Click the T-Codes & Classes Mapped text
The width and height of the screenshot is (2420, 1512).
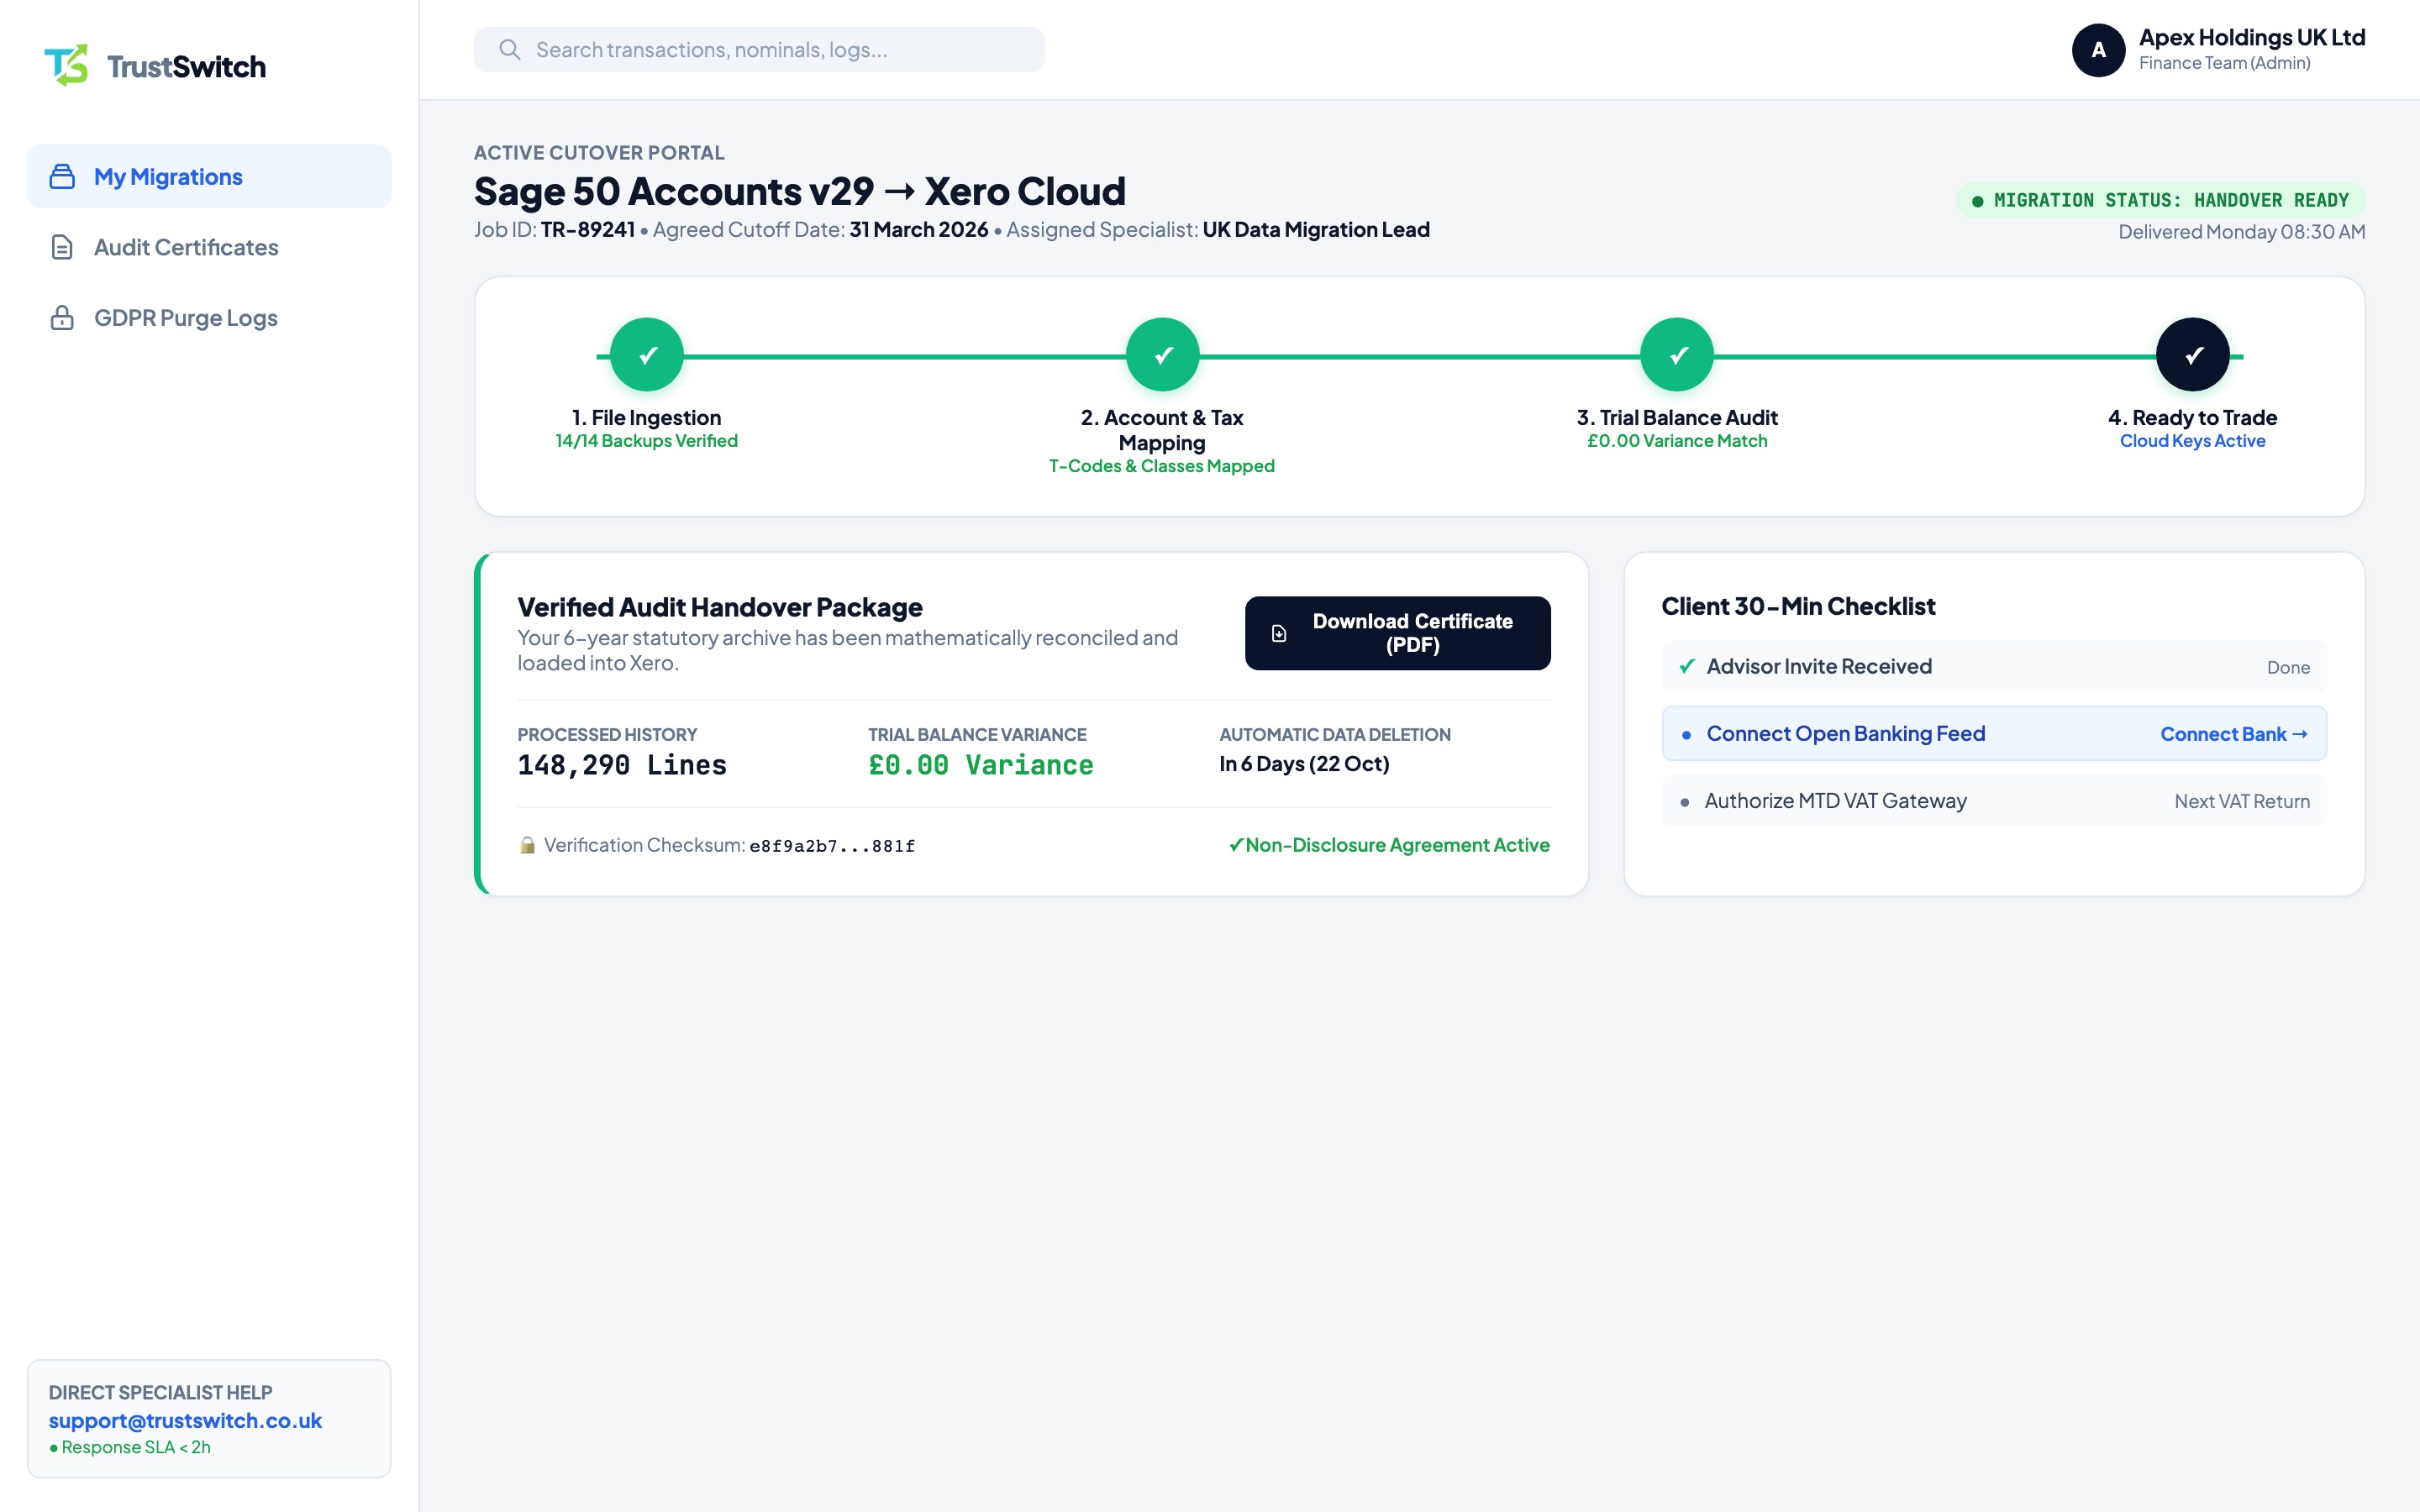point(1162,466)
